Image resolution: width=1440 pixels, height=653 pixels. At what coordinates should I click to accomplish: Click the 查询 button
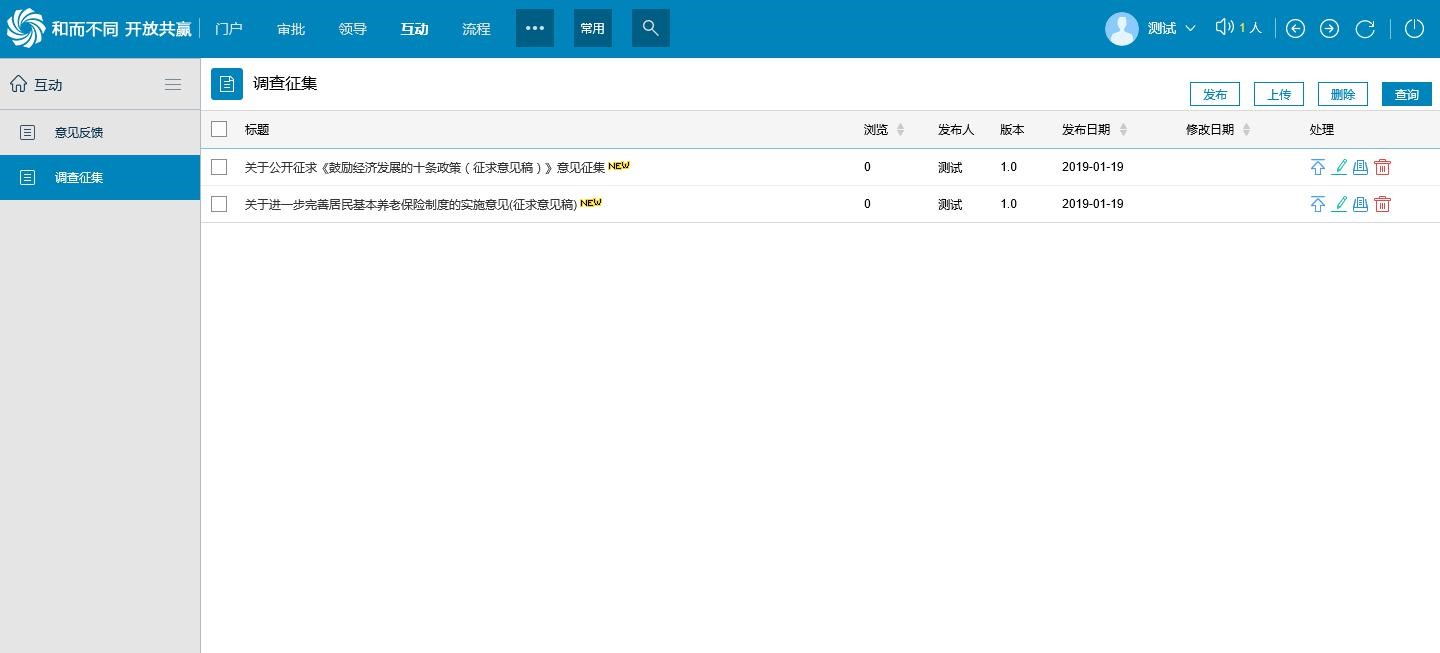pos(1406,94)
